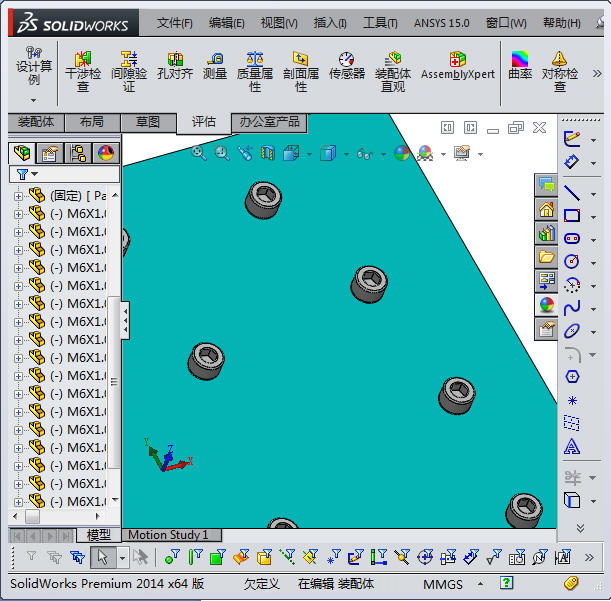Screen dimensions: 611x601
Task: Launch AssemblyXpert from the toolbar
Action: point(457,66)
